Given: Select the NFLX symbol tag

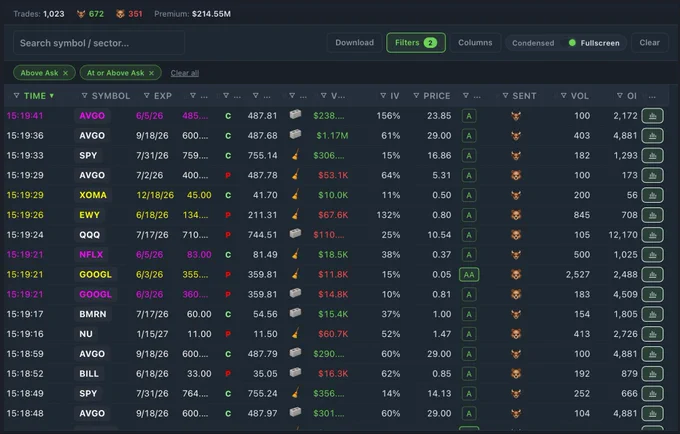Looking at the screenshot, I should pos(91,255).
